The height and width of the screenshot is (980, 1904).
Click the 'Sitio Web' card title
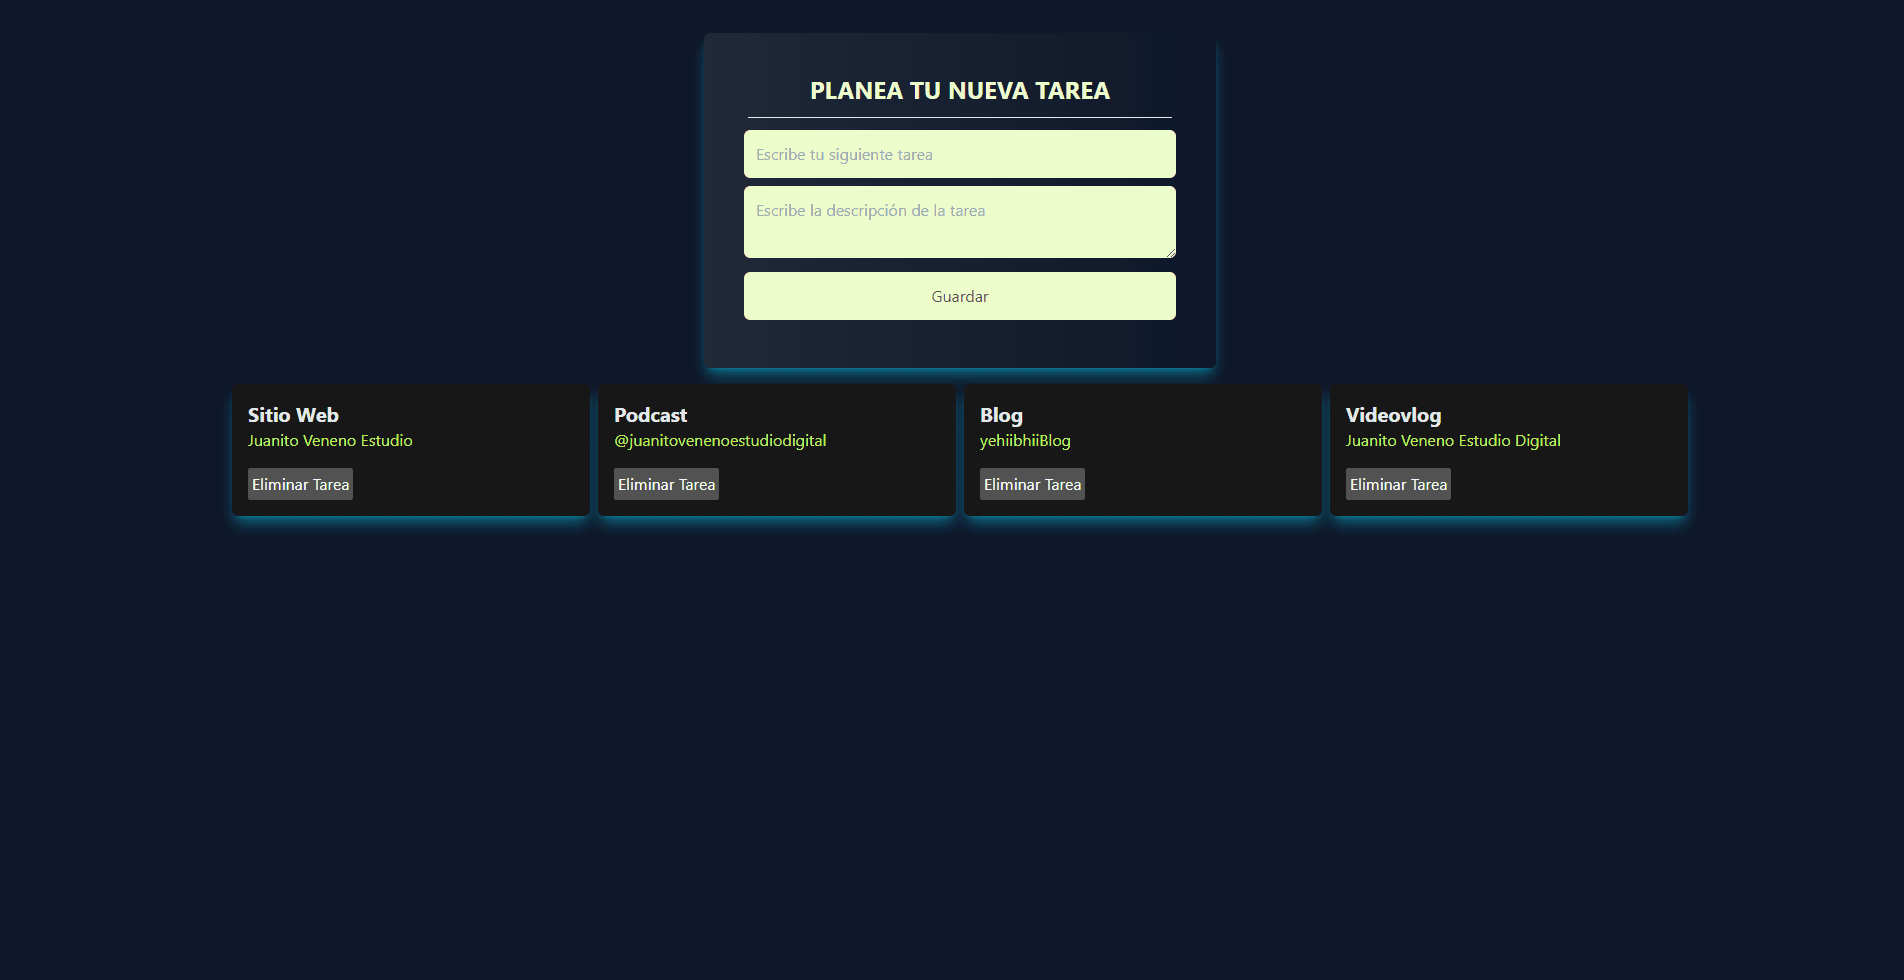click(293, 415)
